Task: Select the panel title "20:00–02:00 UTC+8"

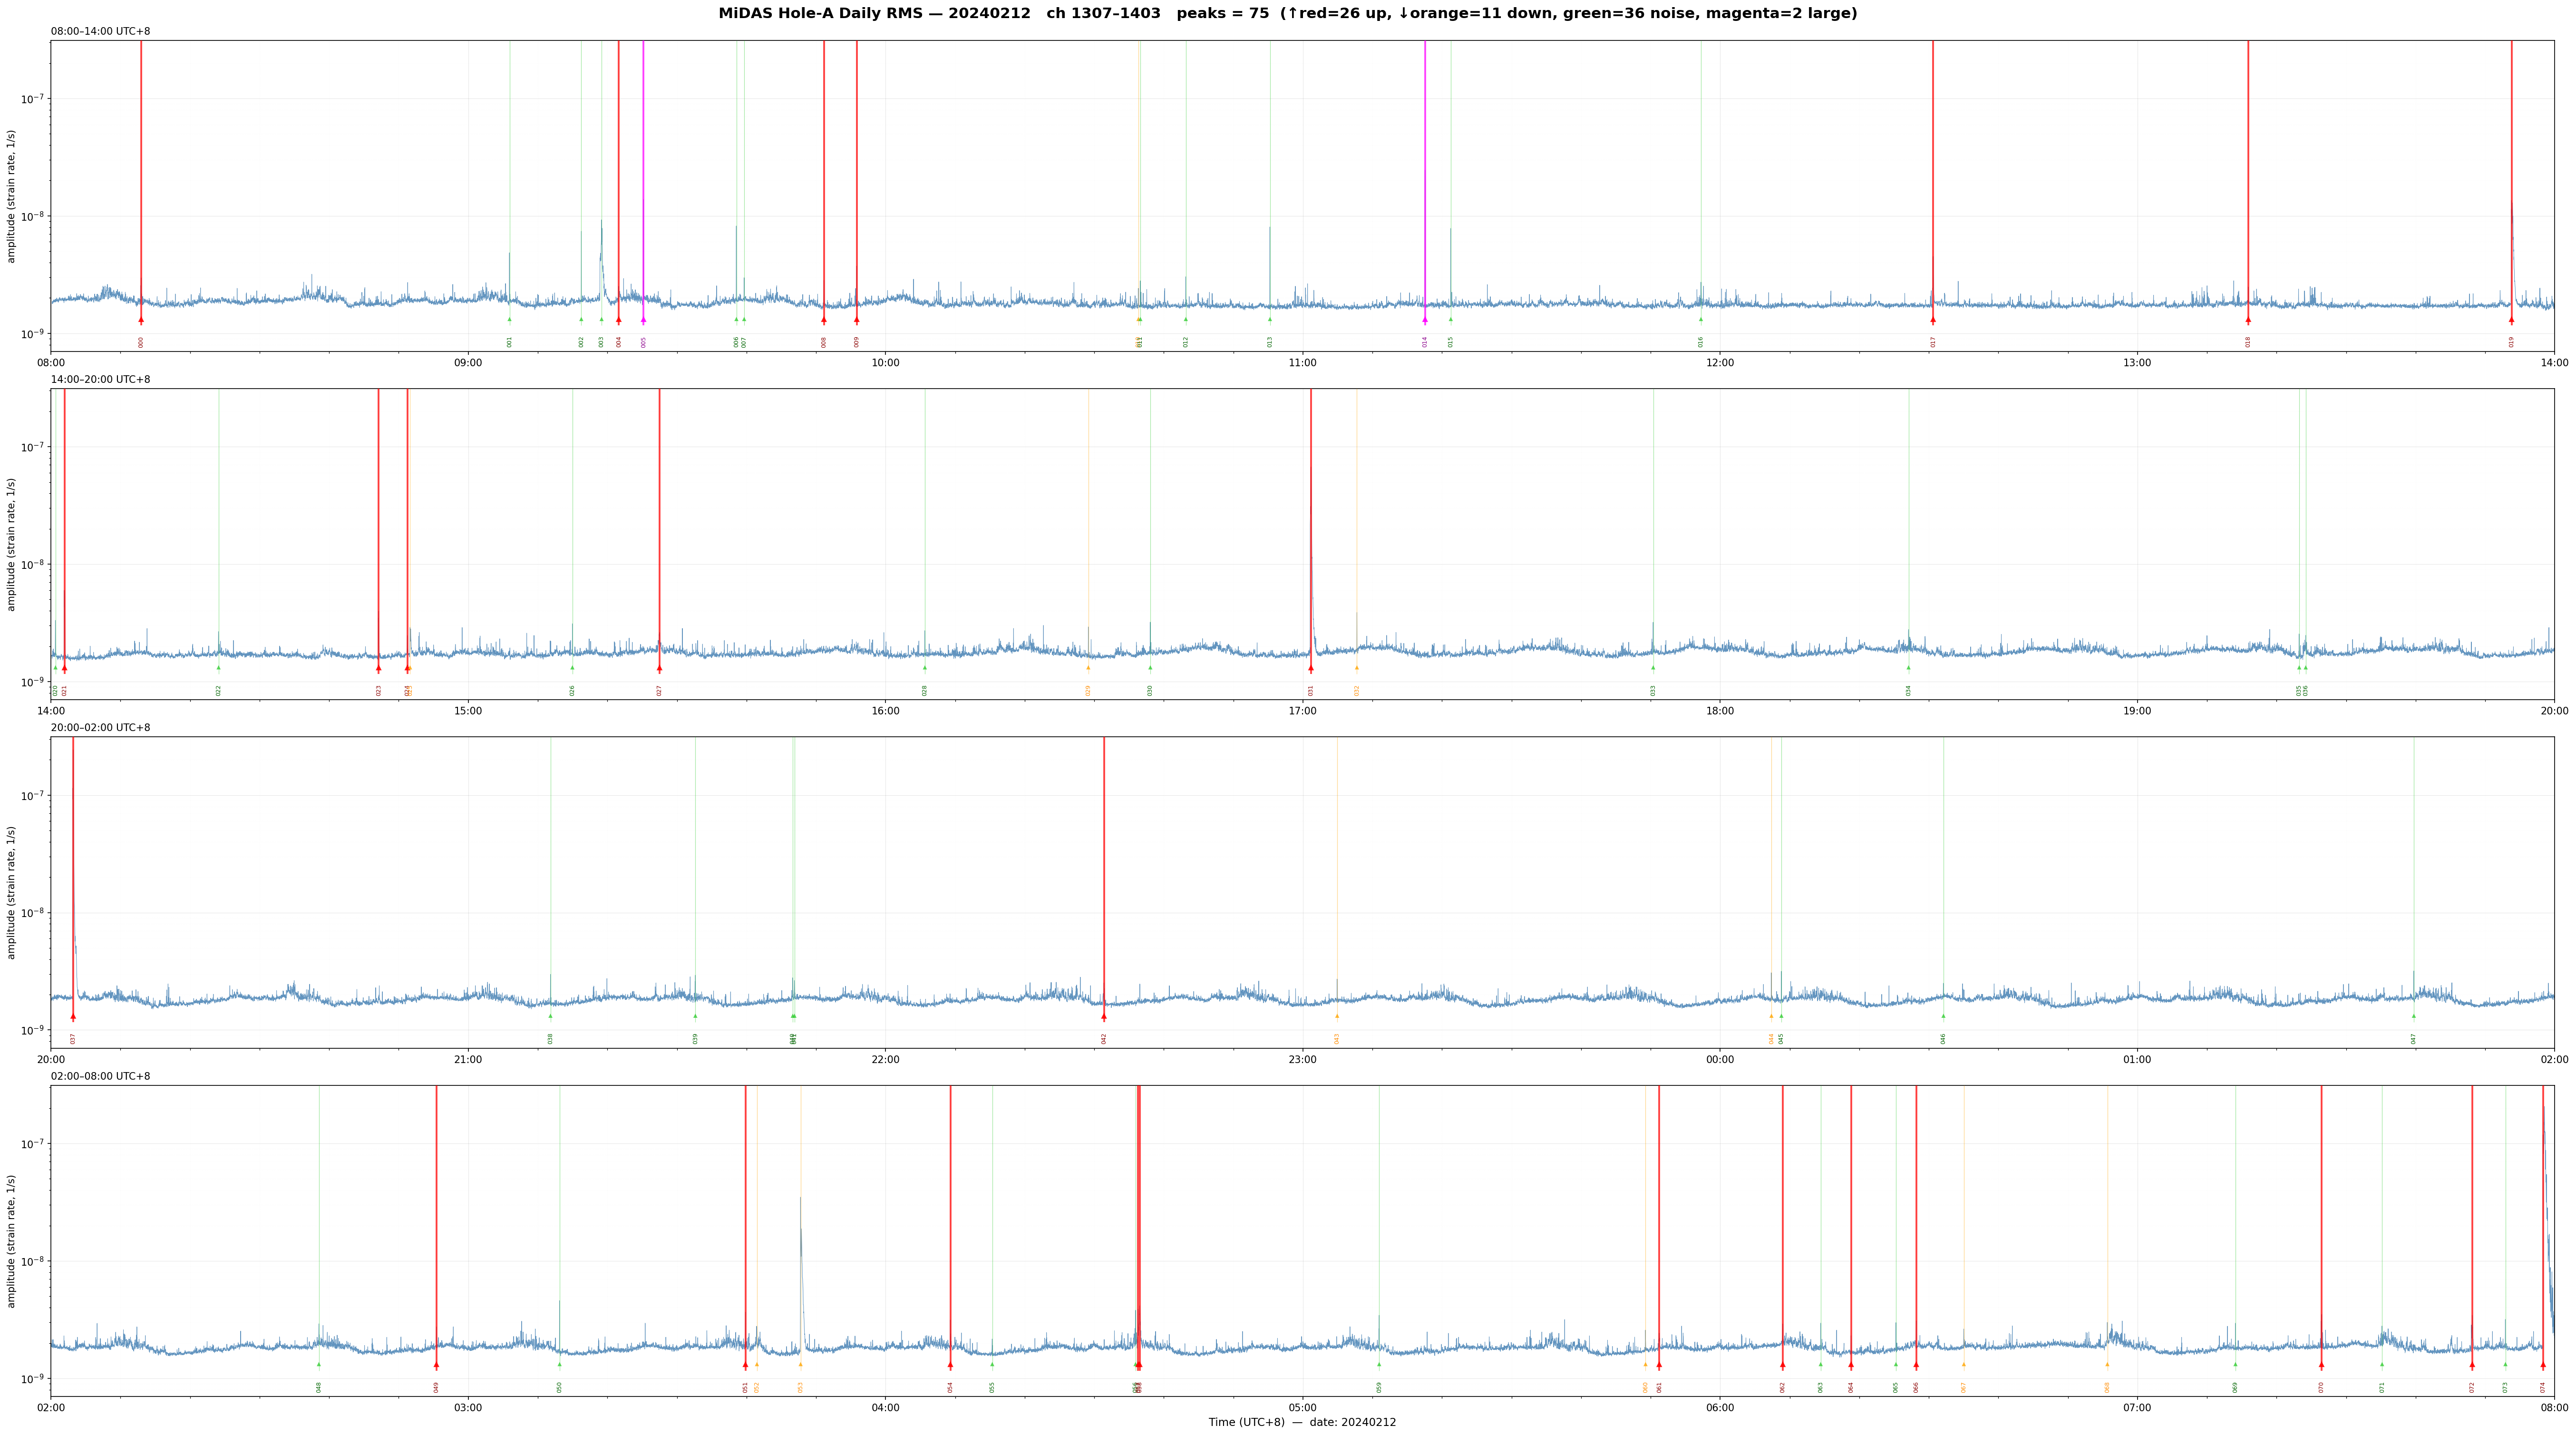Action: [101, 728]
